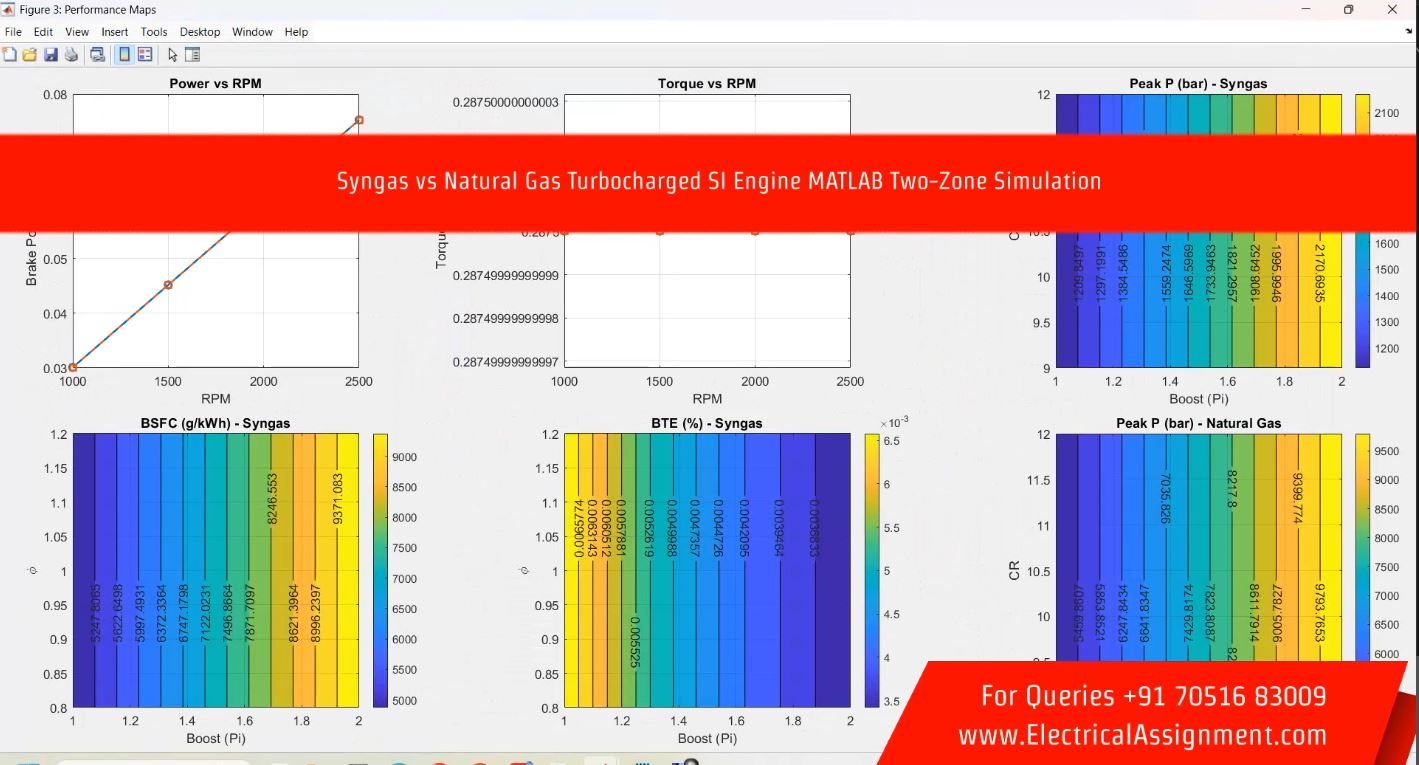Image resolution: width=1419 pixels, height=765 pixels.
Task: Print the figure with the printer icon
Action: tap(71, 55)
